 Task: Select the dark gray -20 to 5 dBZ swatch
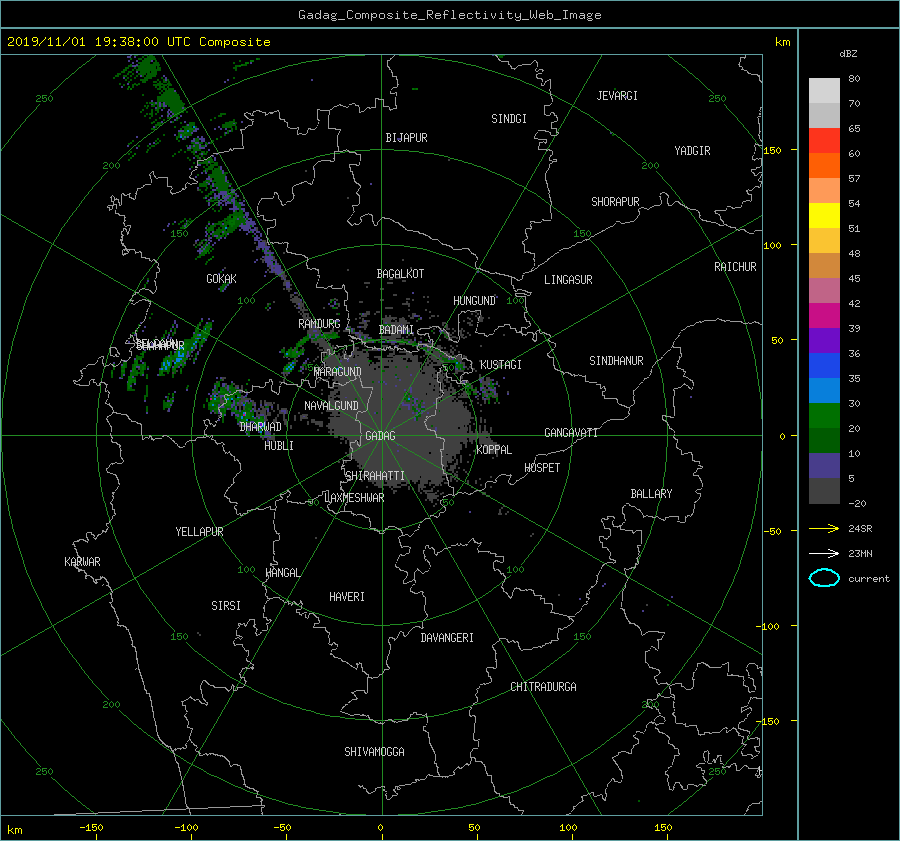tap(824, 491)
